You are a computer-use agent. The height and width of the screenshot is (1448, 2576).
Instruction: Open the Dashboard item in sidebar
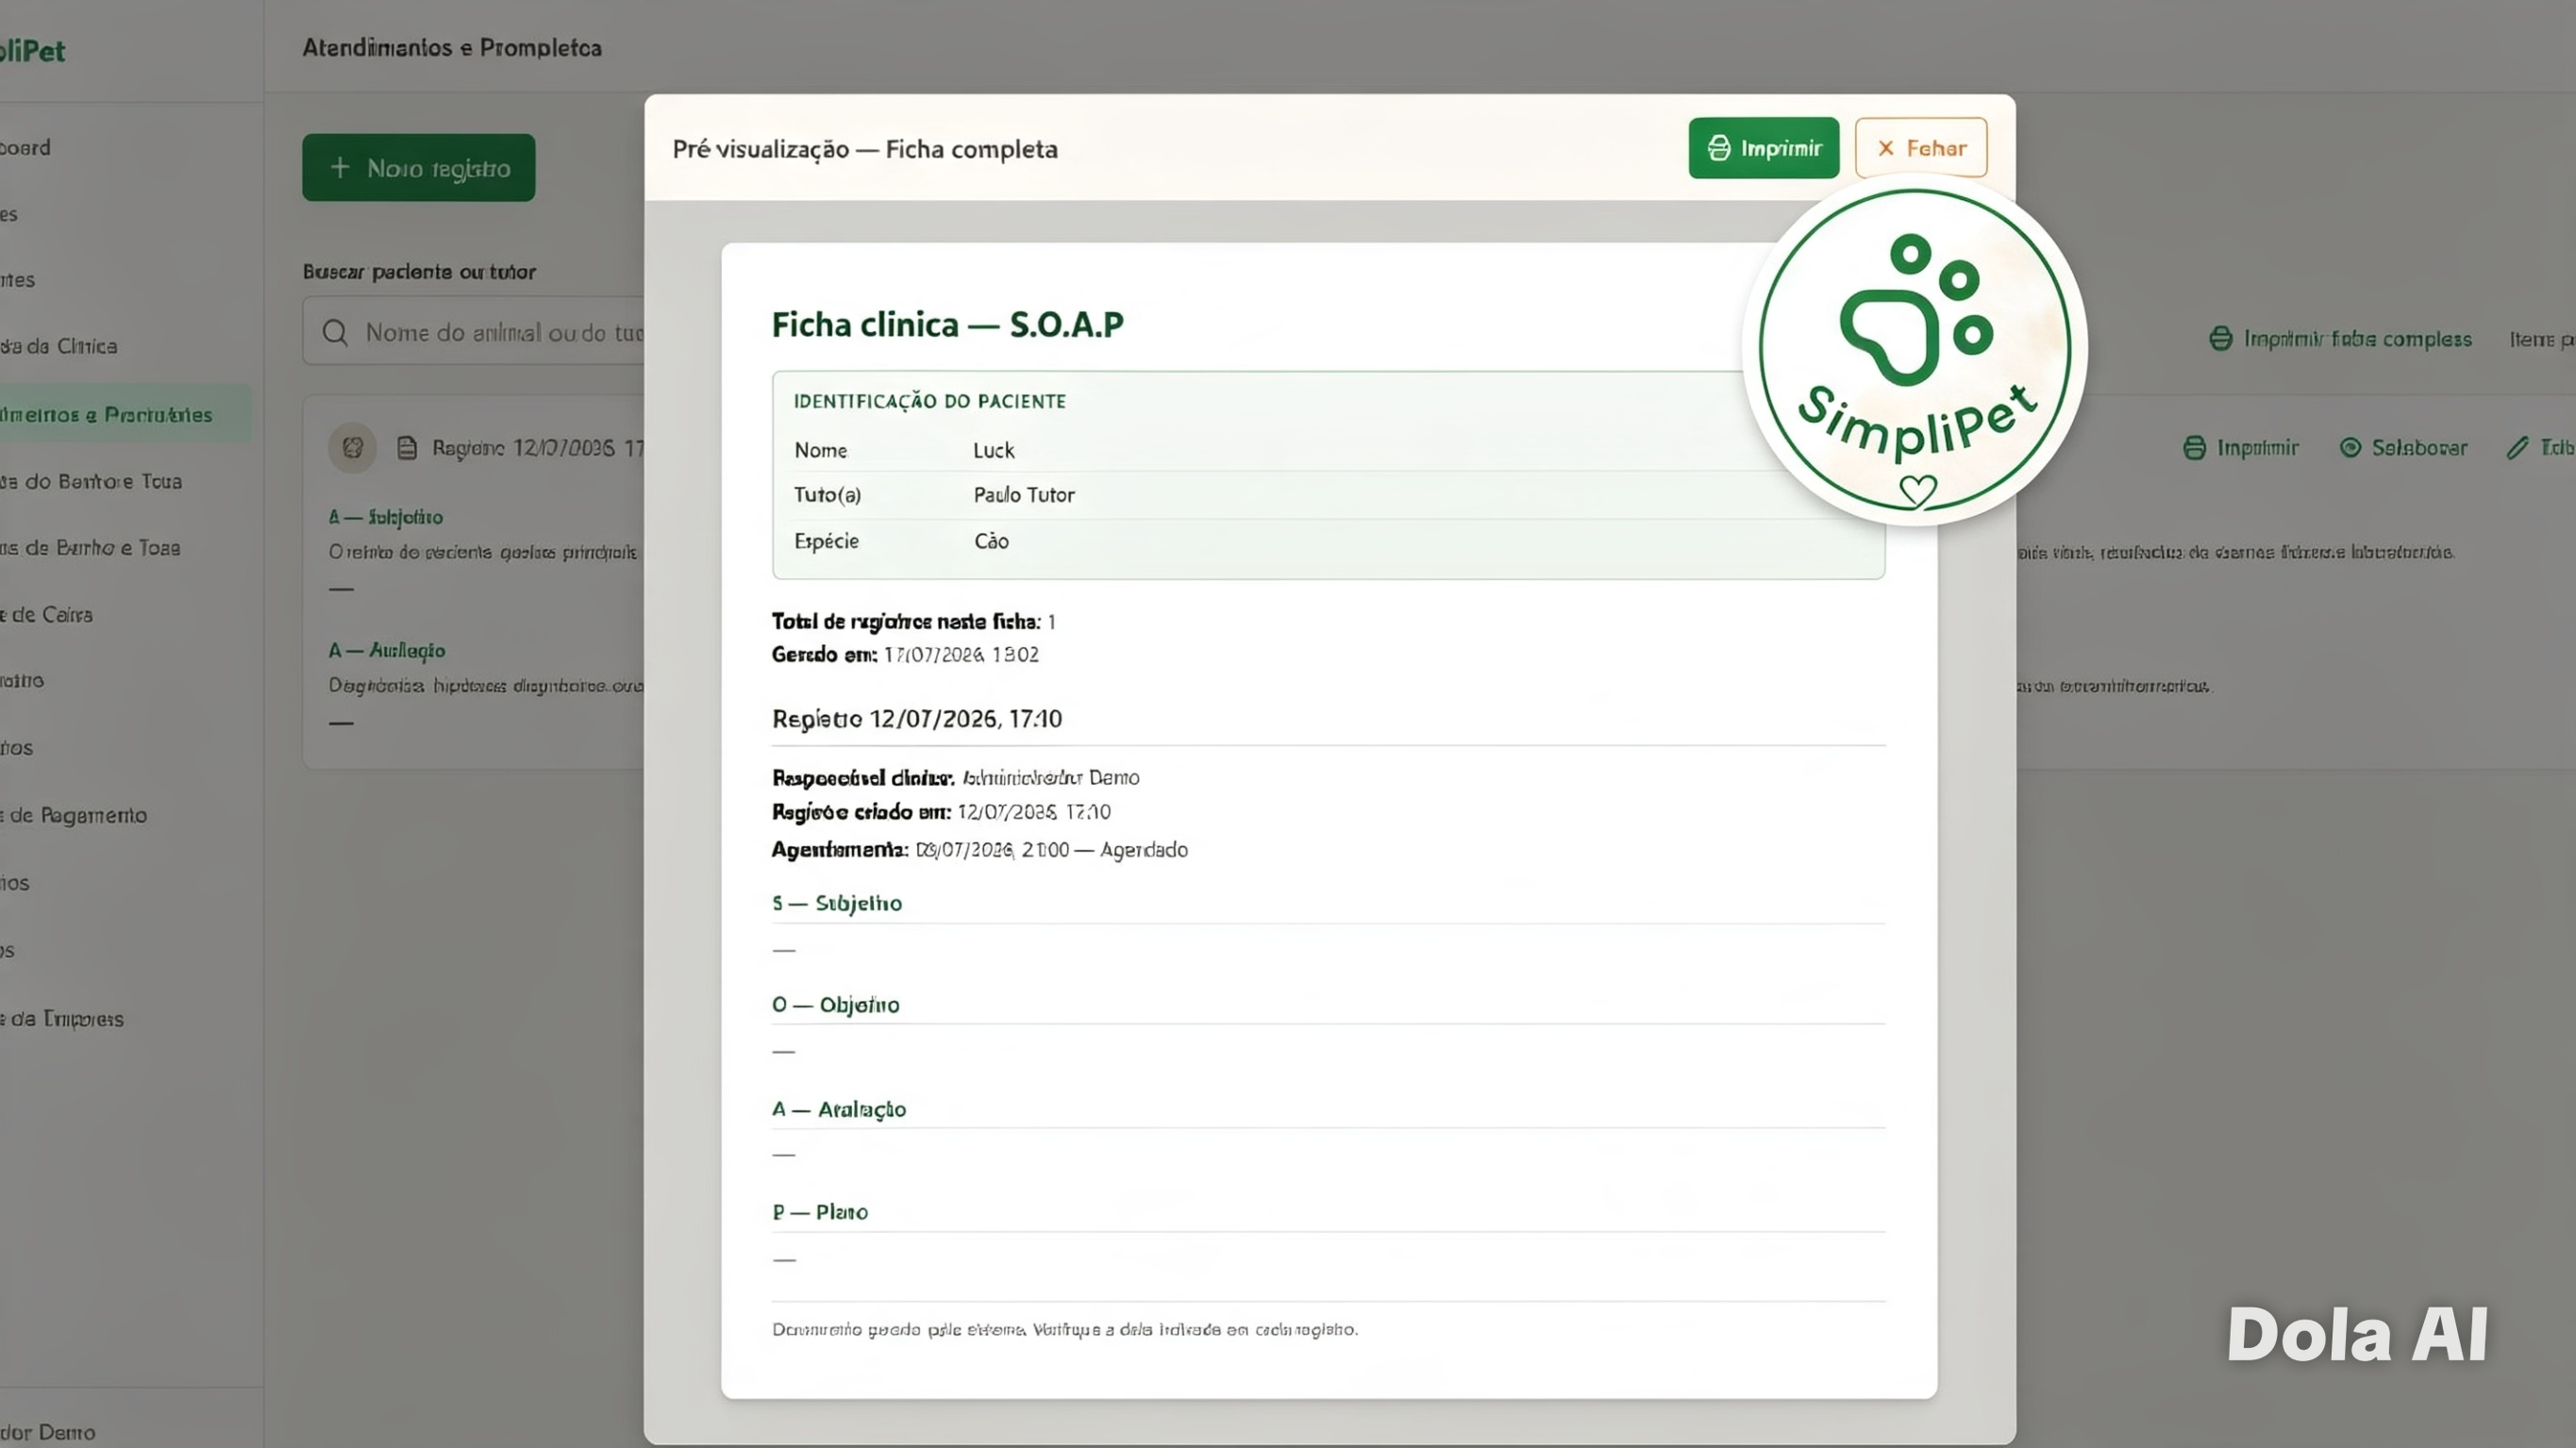click(26, 147)
